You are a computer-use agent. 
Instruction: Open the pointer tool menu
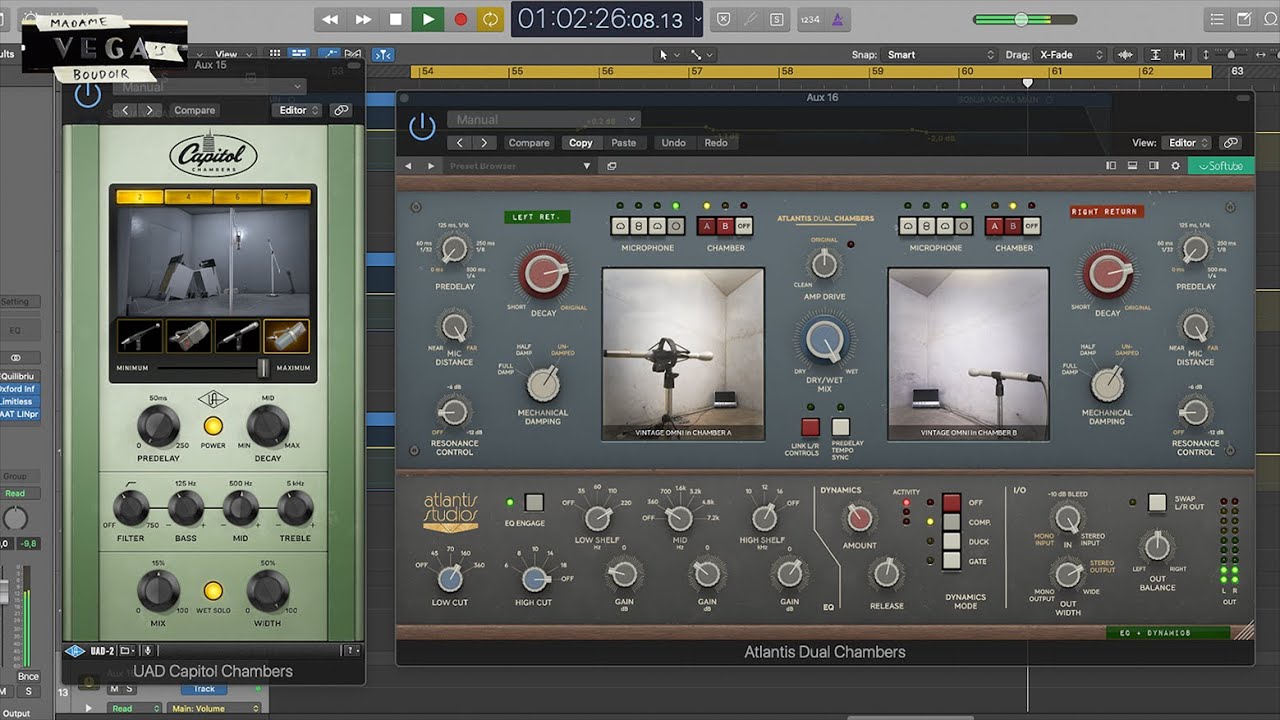click(667, 55)
